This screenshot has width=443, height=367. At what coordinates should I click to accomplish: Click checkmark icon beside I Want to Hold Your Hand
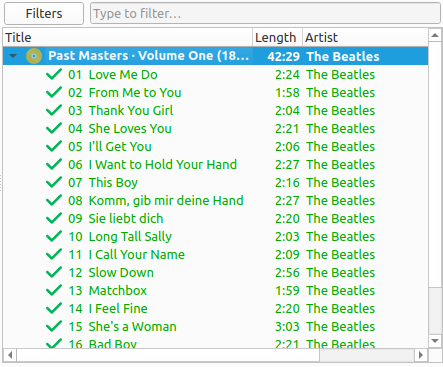click(54, 164)
